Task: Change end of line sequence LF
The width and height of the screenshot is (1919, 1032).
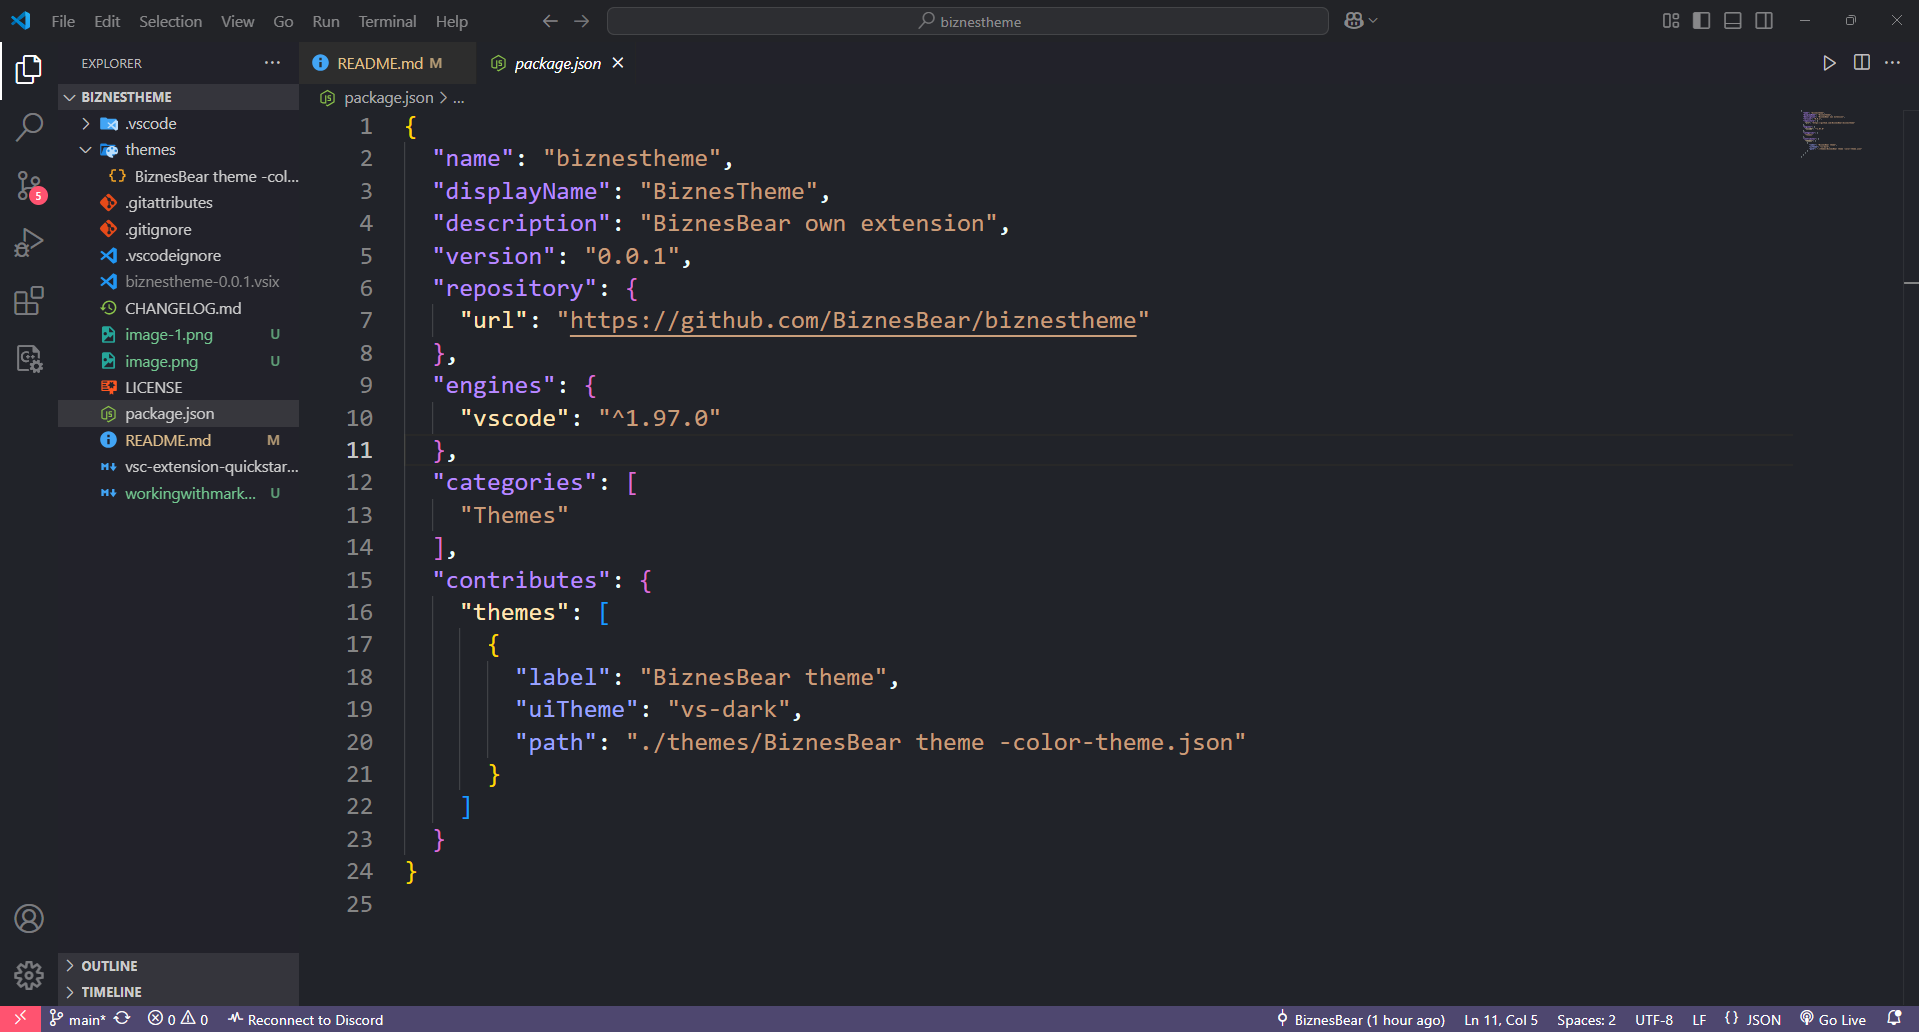Action: pyautogui.click(x=1699, y=1019)
